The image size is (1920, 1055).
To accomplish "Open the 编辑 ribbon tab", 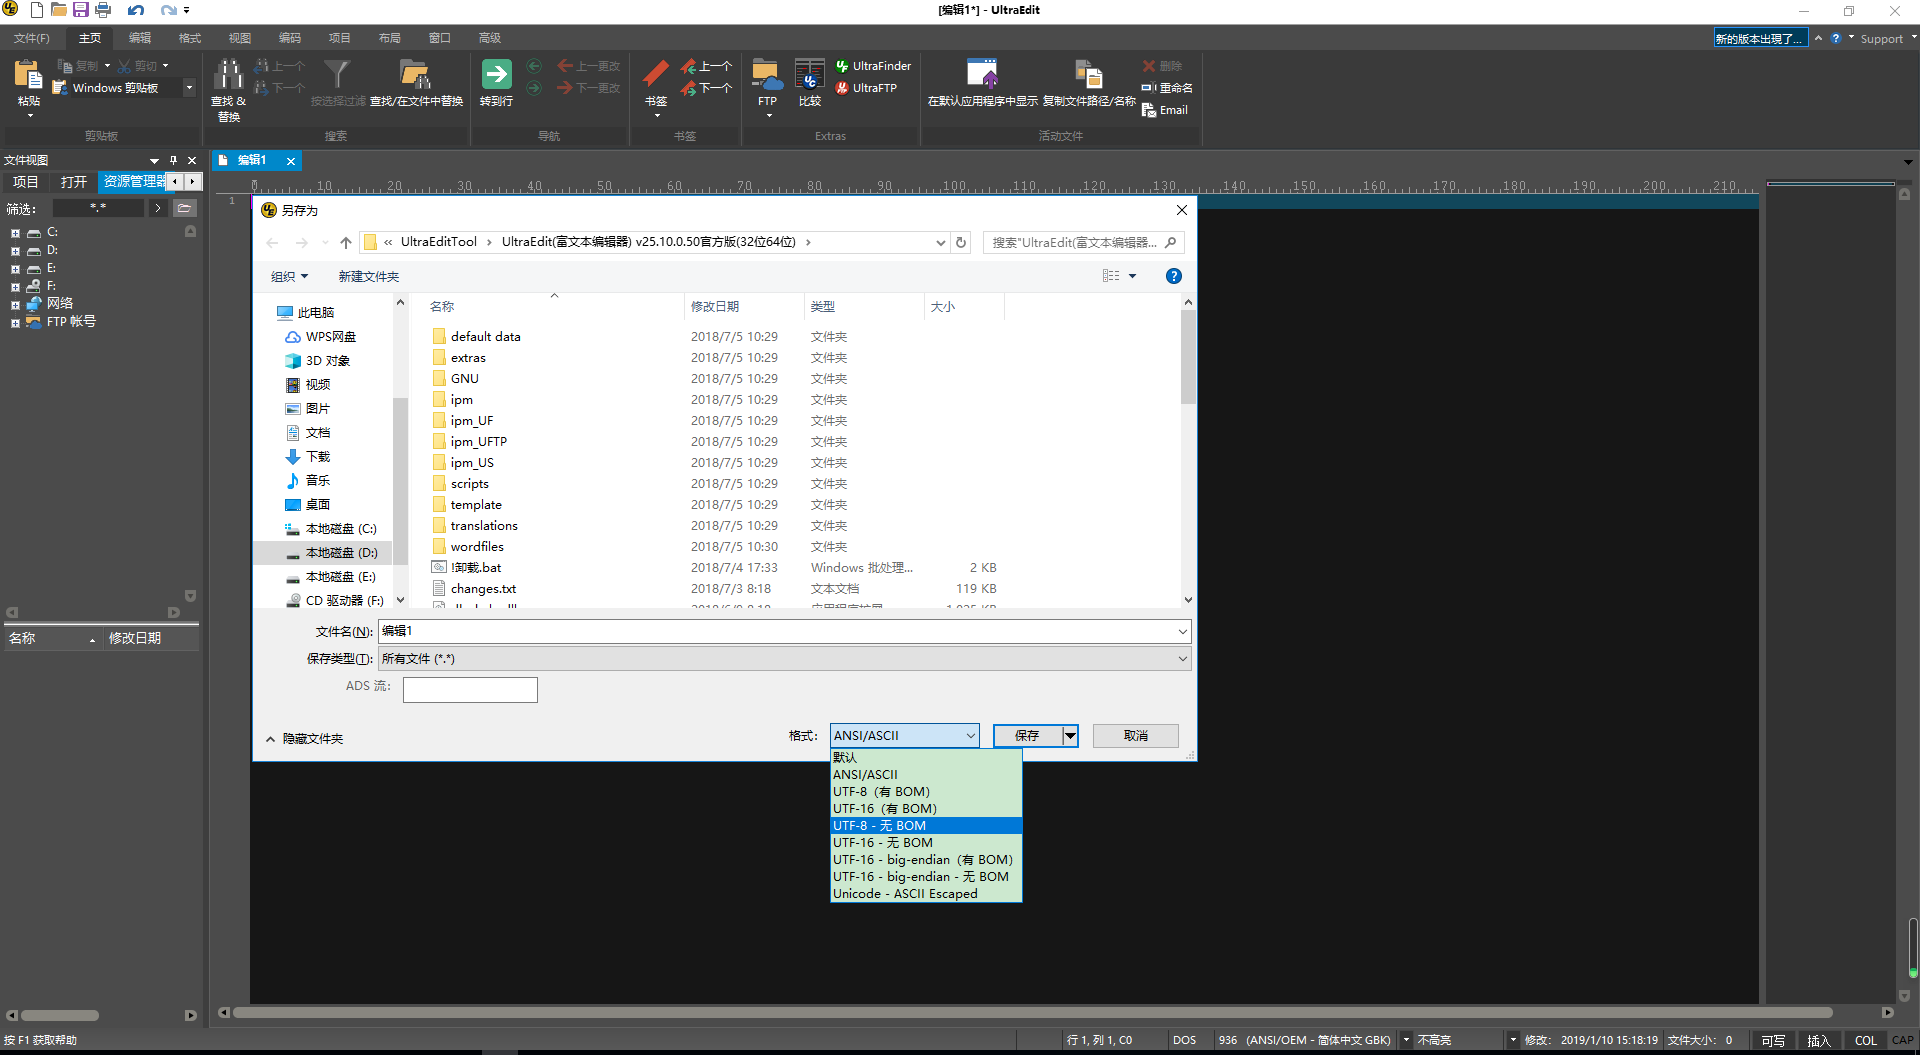I will 140,38.
